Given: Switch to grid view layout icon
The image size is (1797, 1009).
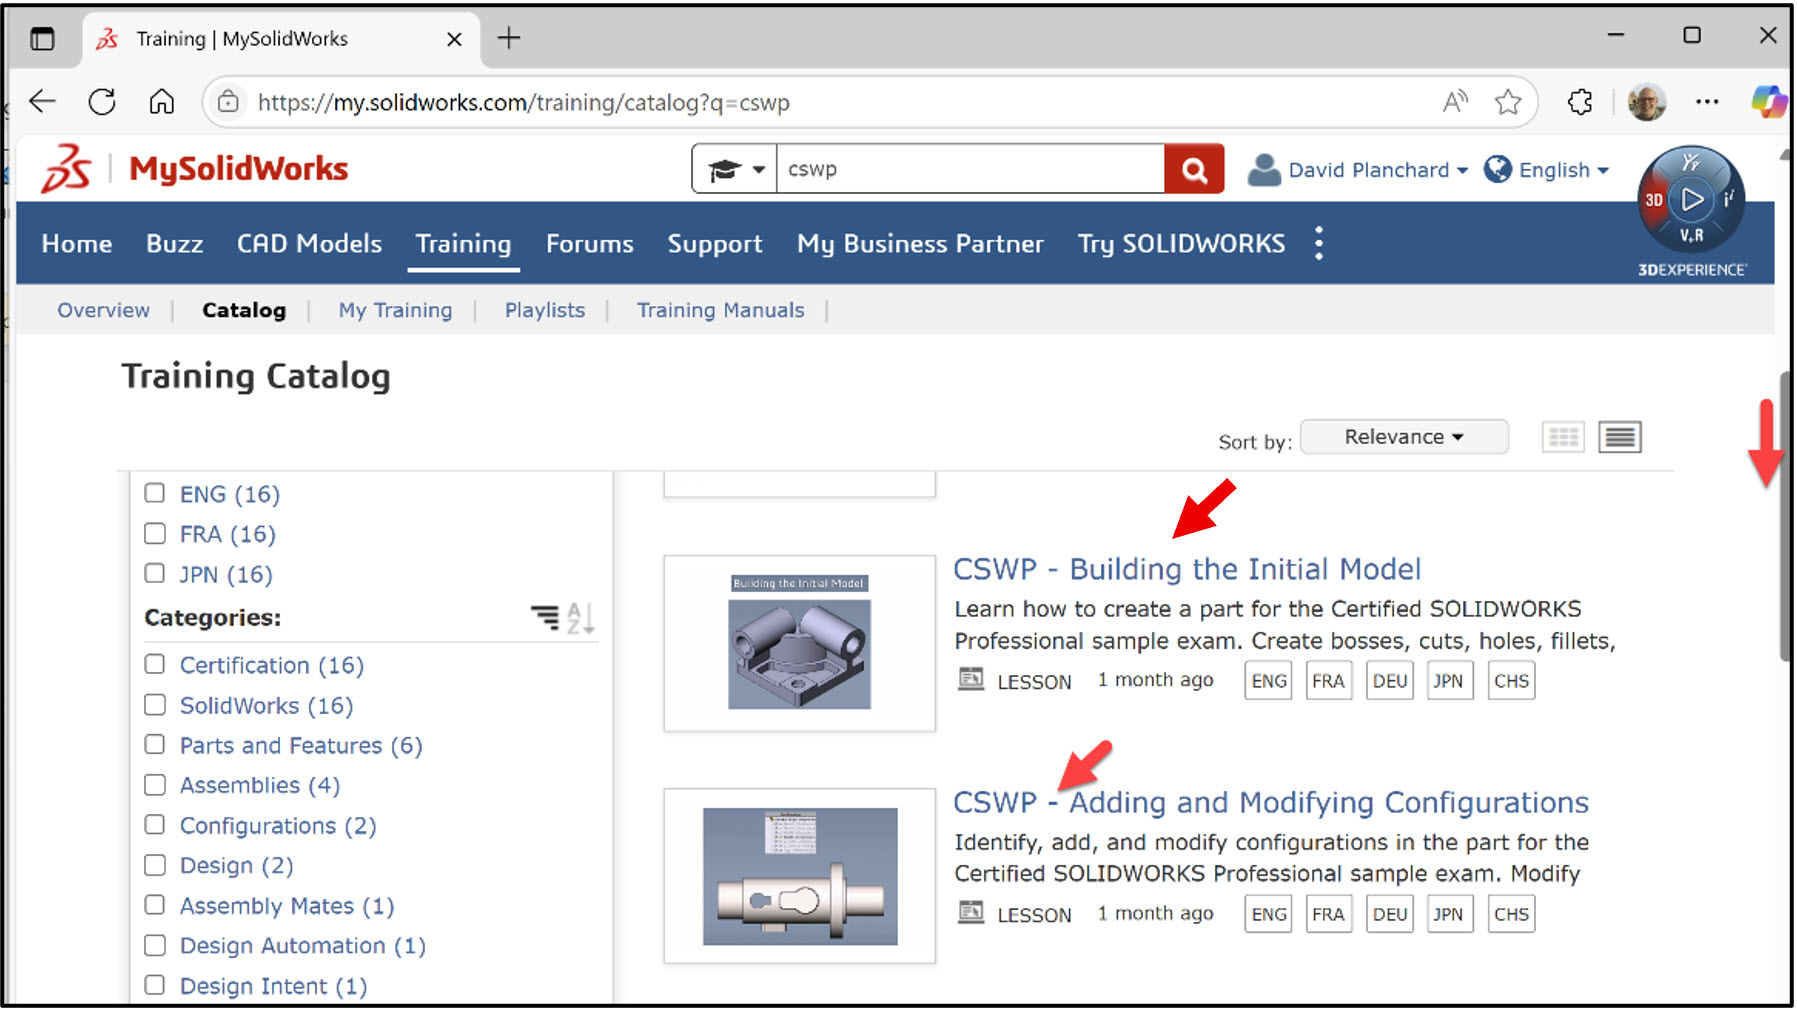Looking at the screenshot, I should click(x=1563, y=437).
